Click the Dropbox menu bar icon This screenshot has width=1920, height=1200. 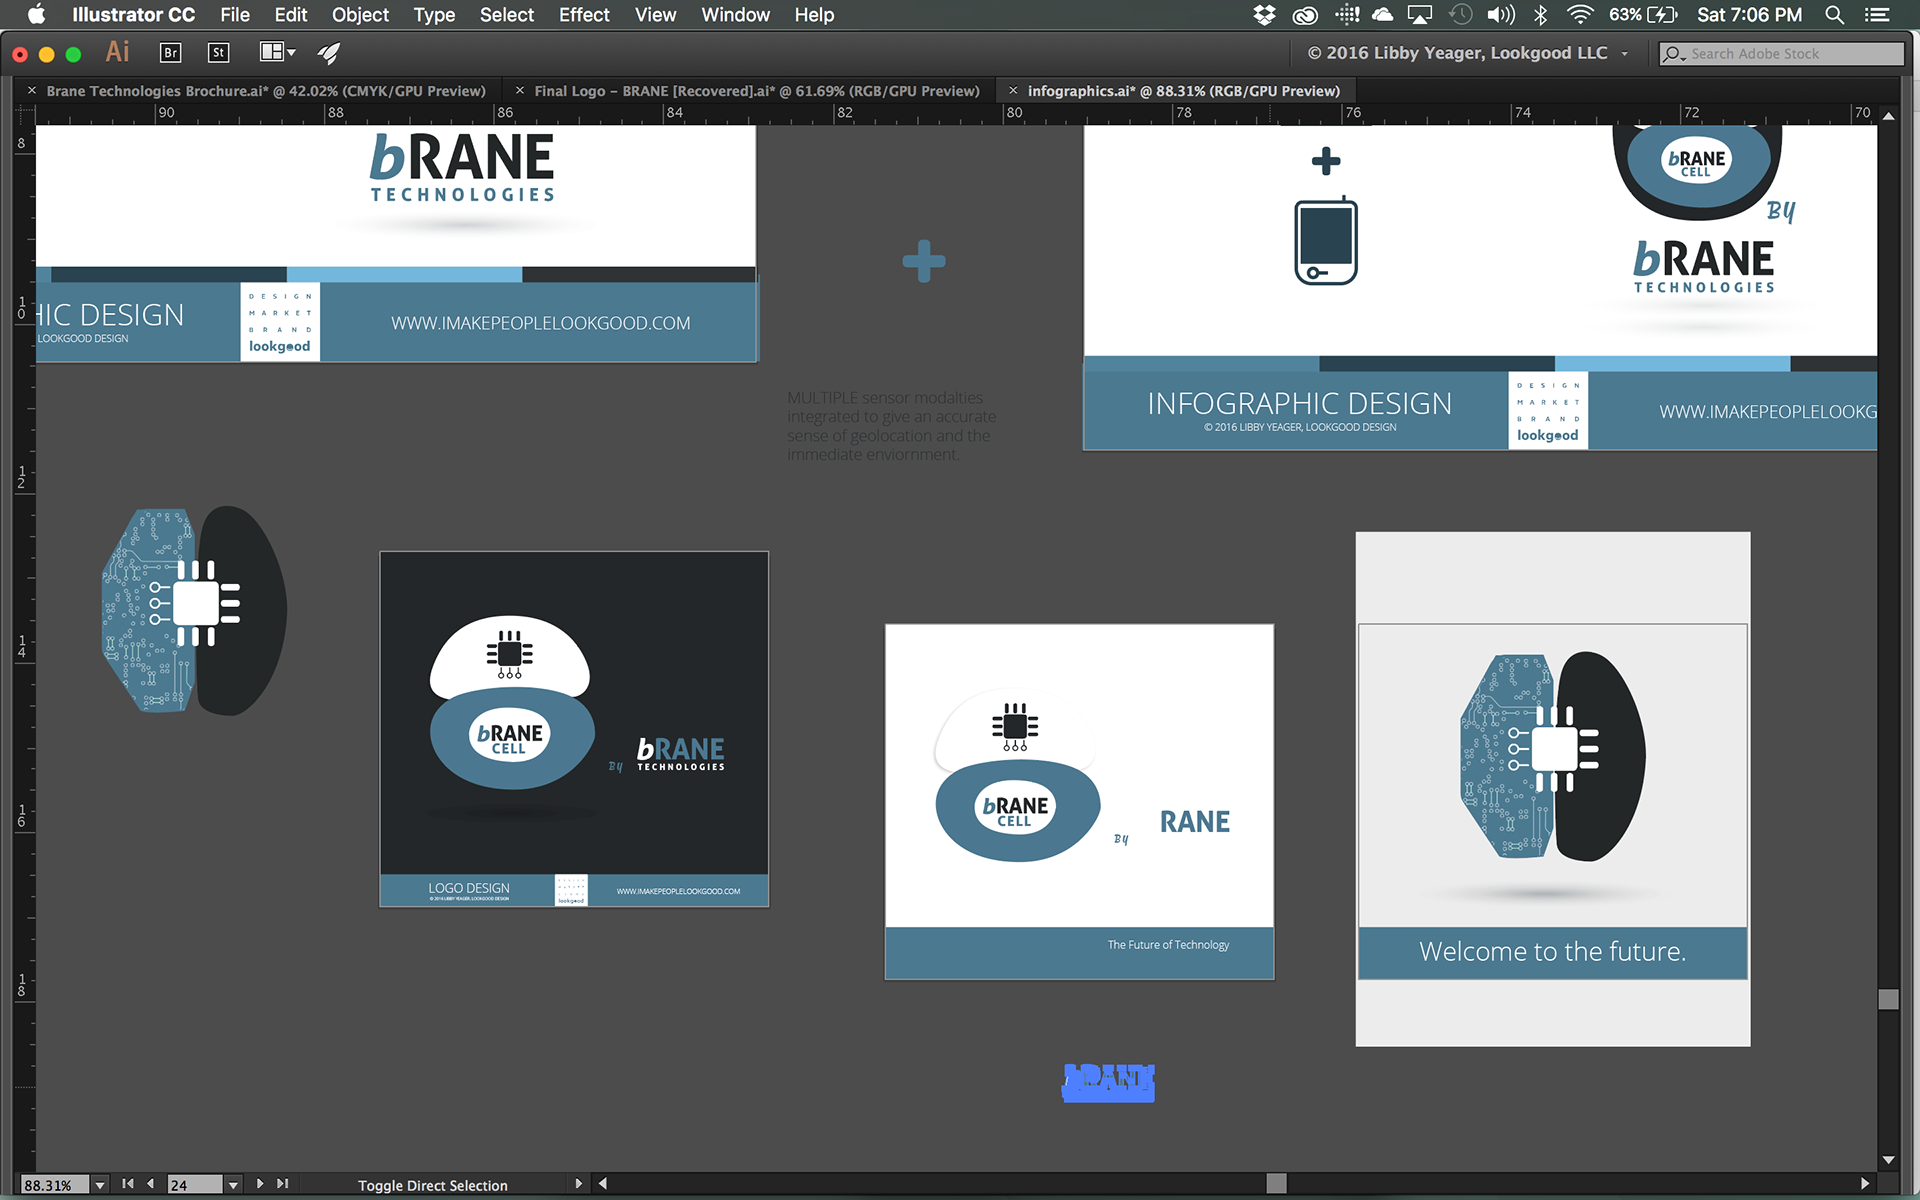pos(1264,14)
